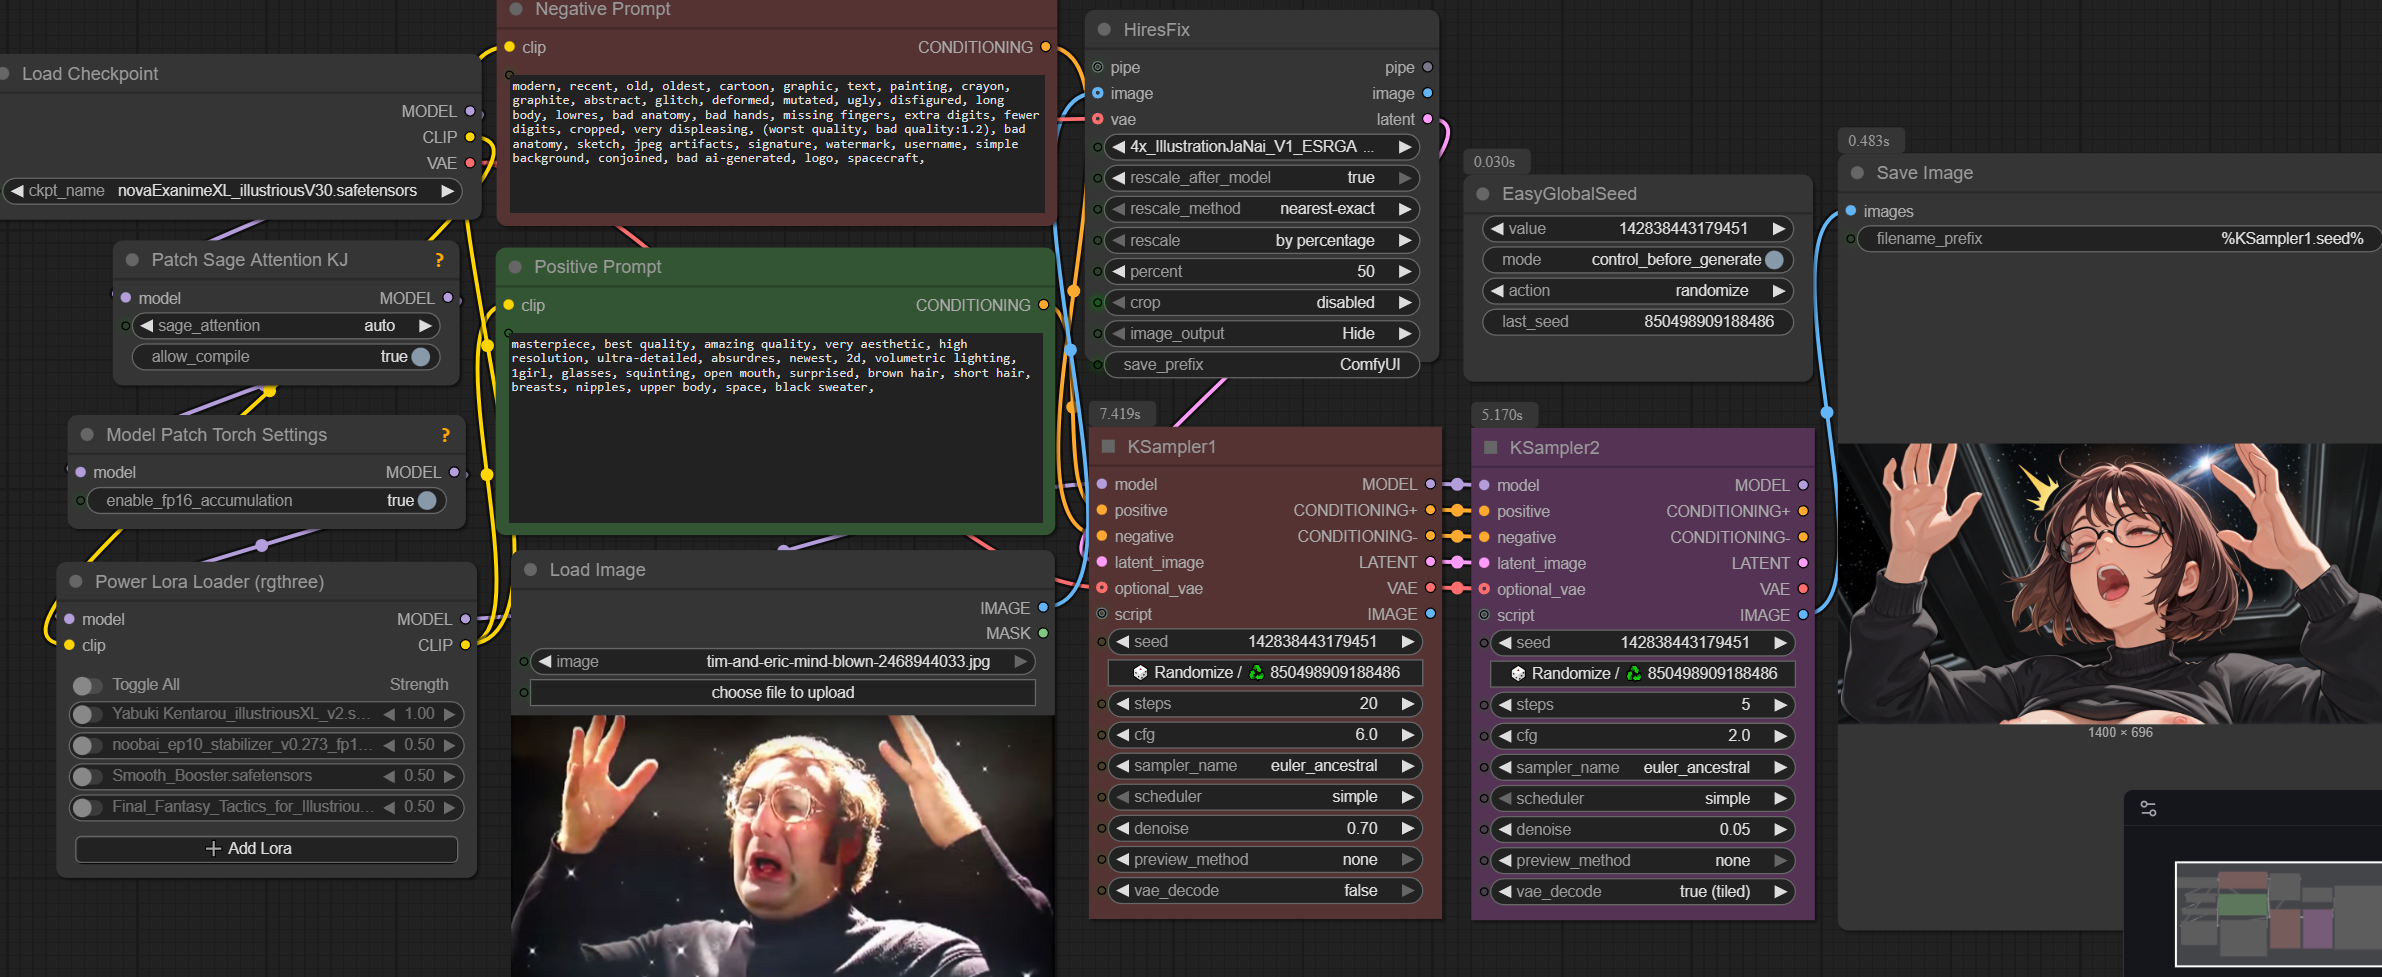Open the minimap settings icon
2382x977 pixels.
(x=2148, y=809)
